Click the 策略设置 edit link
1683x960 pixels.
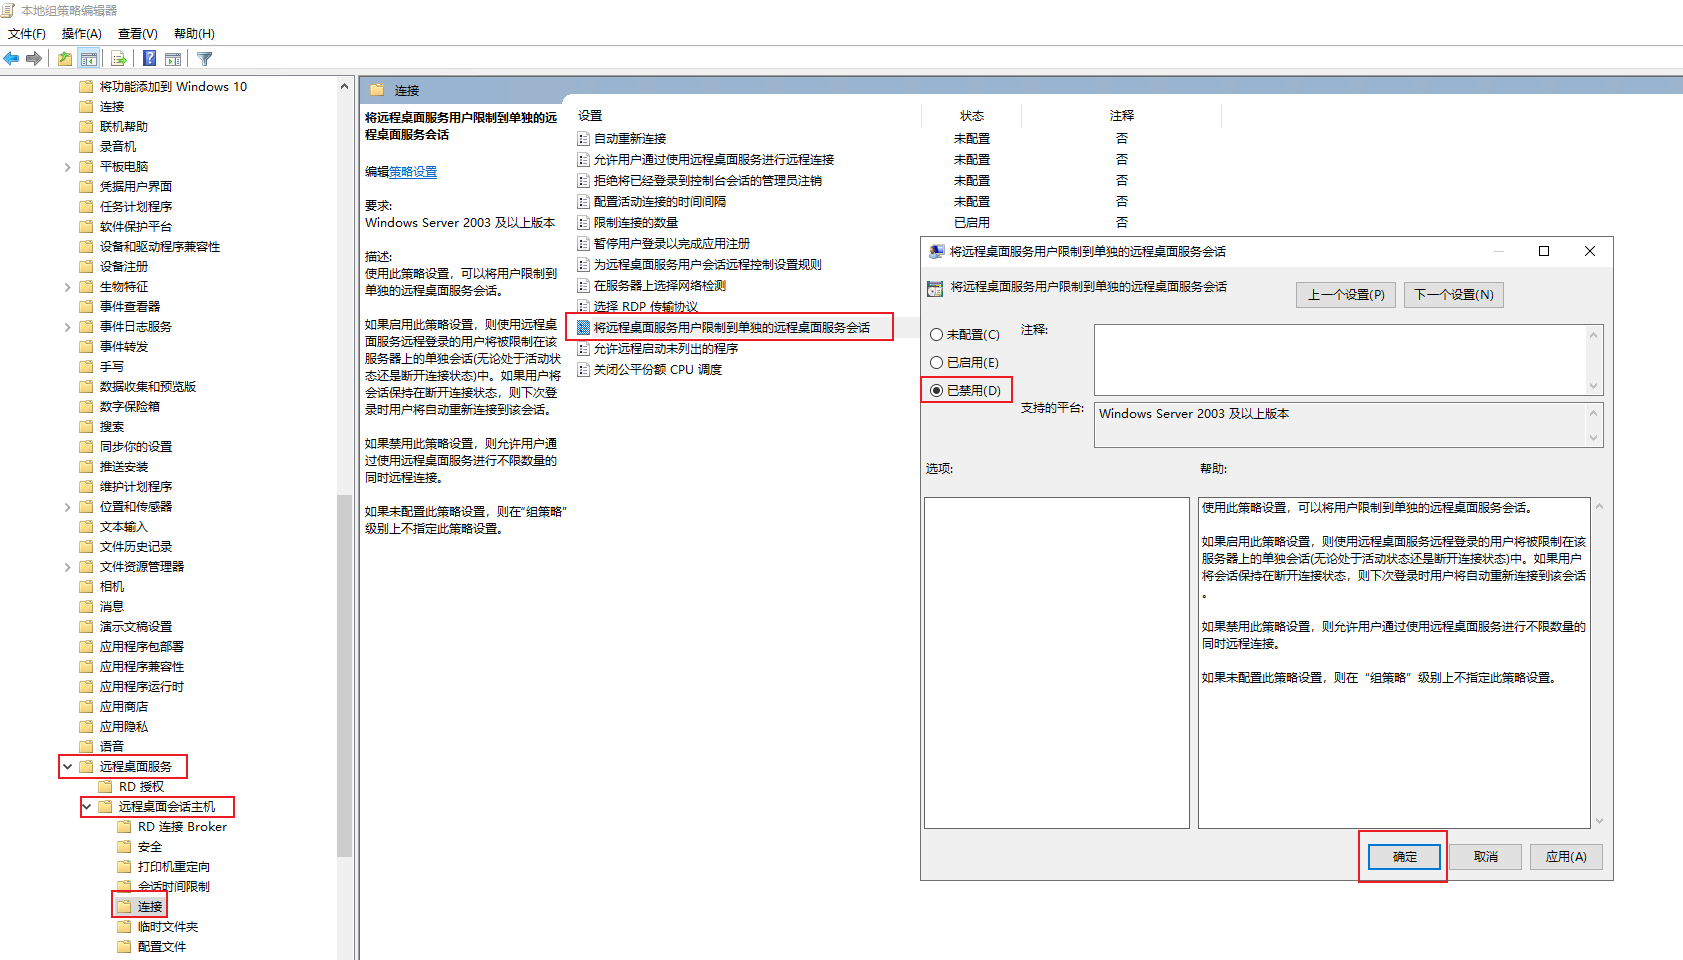coord(413,172)
